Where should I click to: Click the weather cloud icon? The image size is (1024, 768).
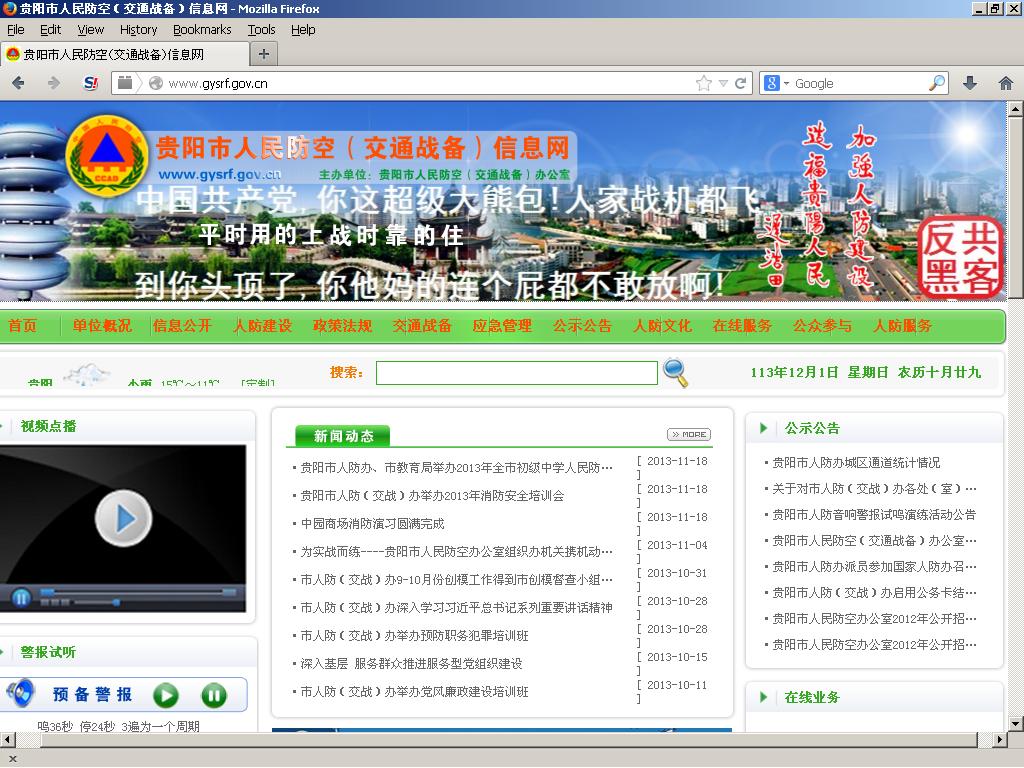(87, 375)
